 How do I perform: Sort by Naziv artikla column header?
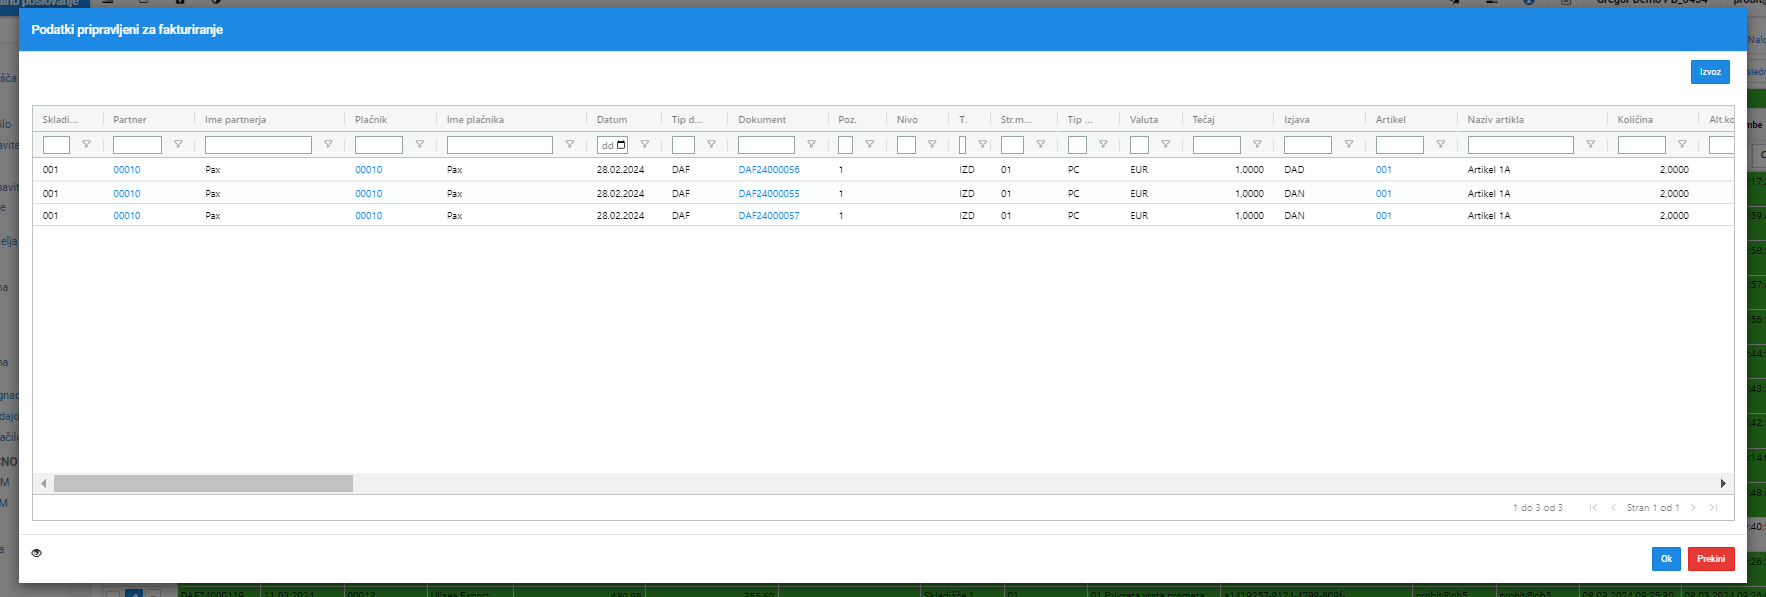pyautogui.click(x=1496, y=120)
